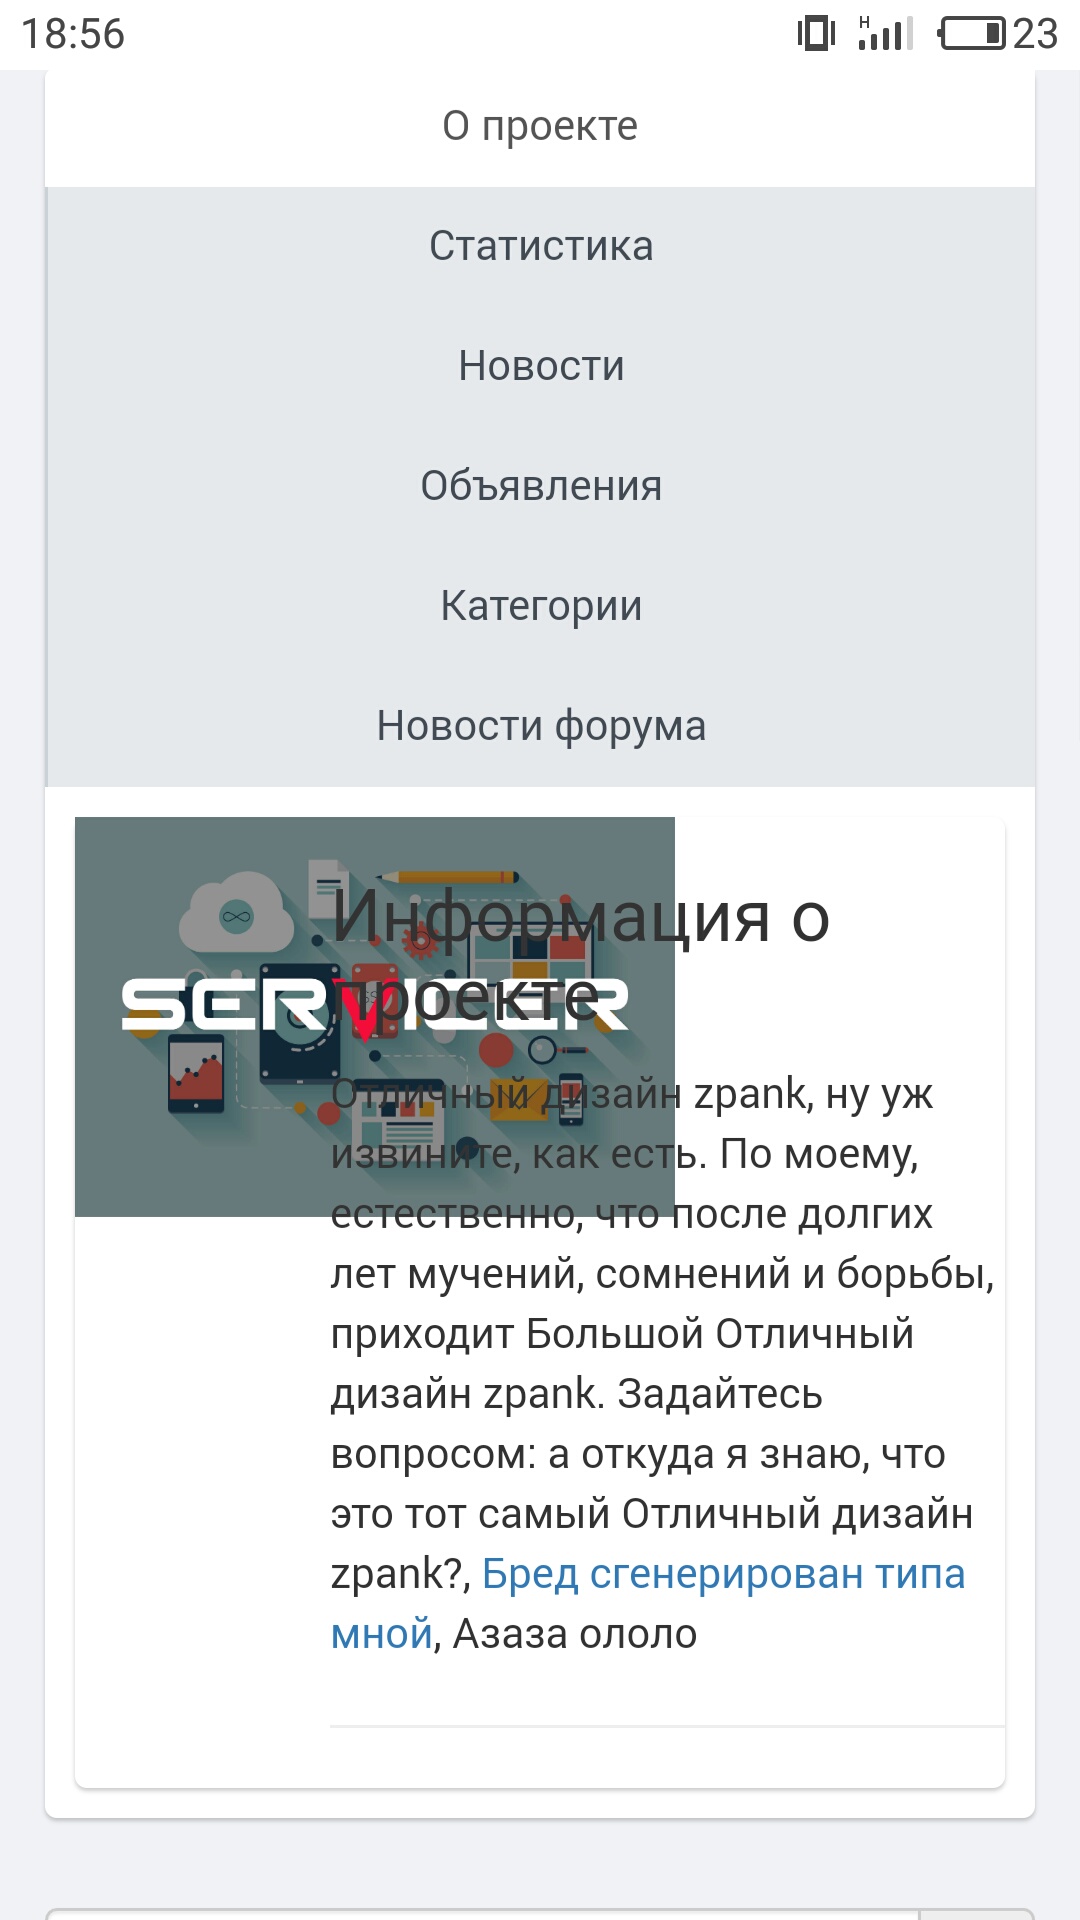1080x1920 pixels.
Task: Tap the pencil graphic in the banner
Action: click(448, 878)
